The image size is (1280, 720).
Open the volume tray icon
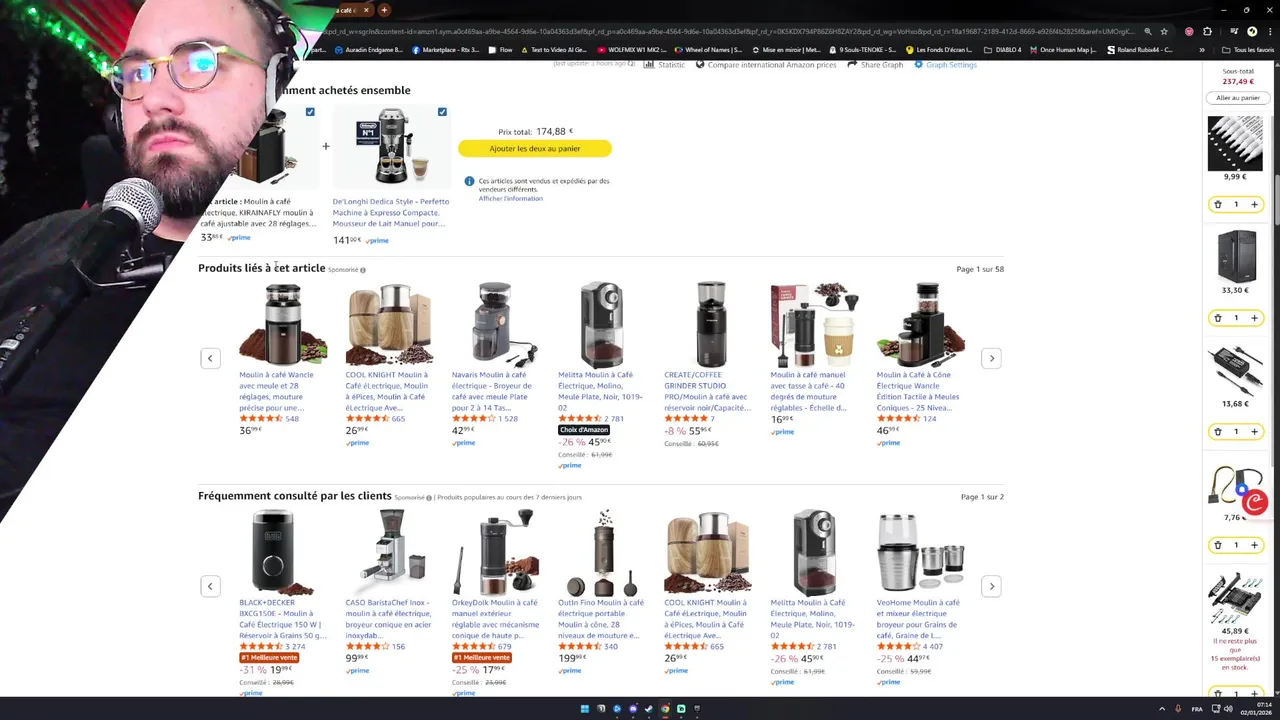(1229, 709)
